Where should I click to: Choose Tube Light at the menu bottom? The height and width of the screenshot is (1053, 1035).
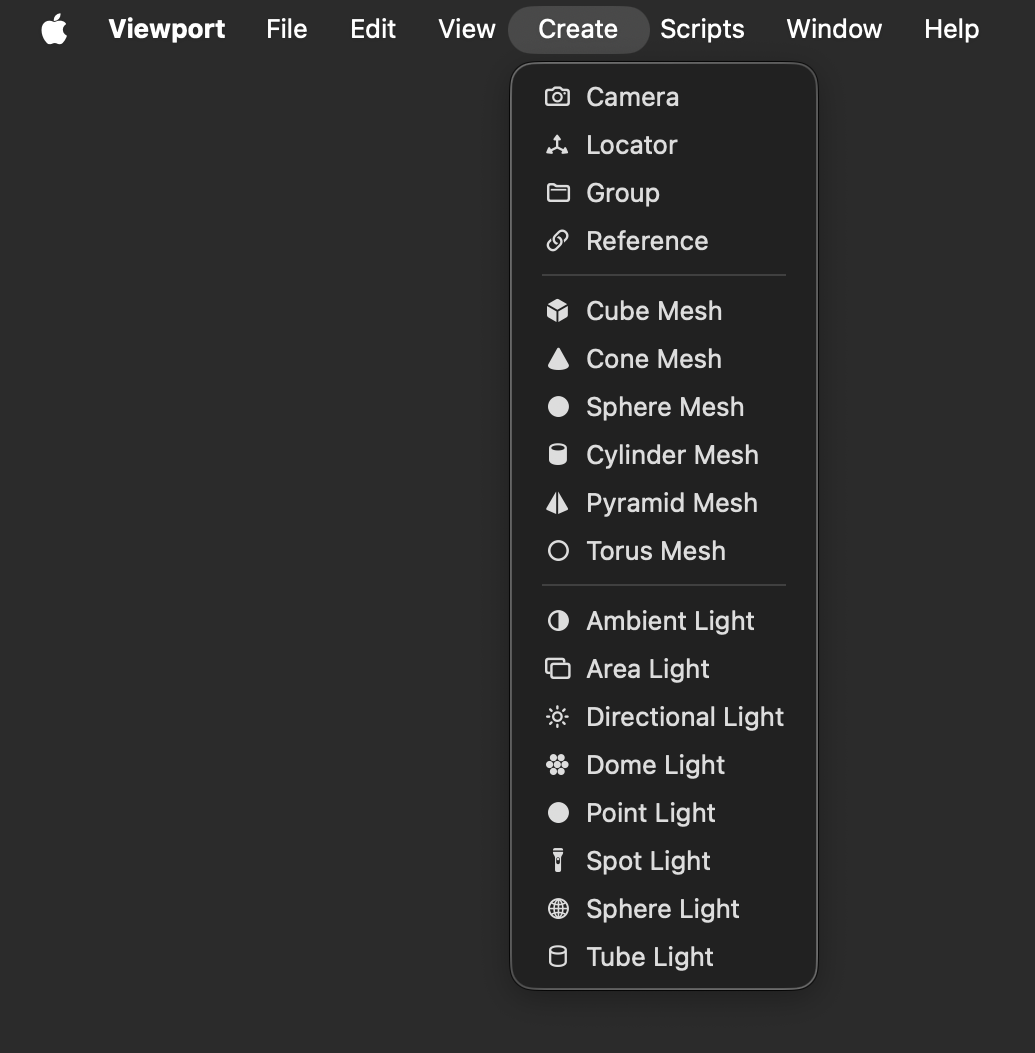(664, 957)
